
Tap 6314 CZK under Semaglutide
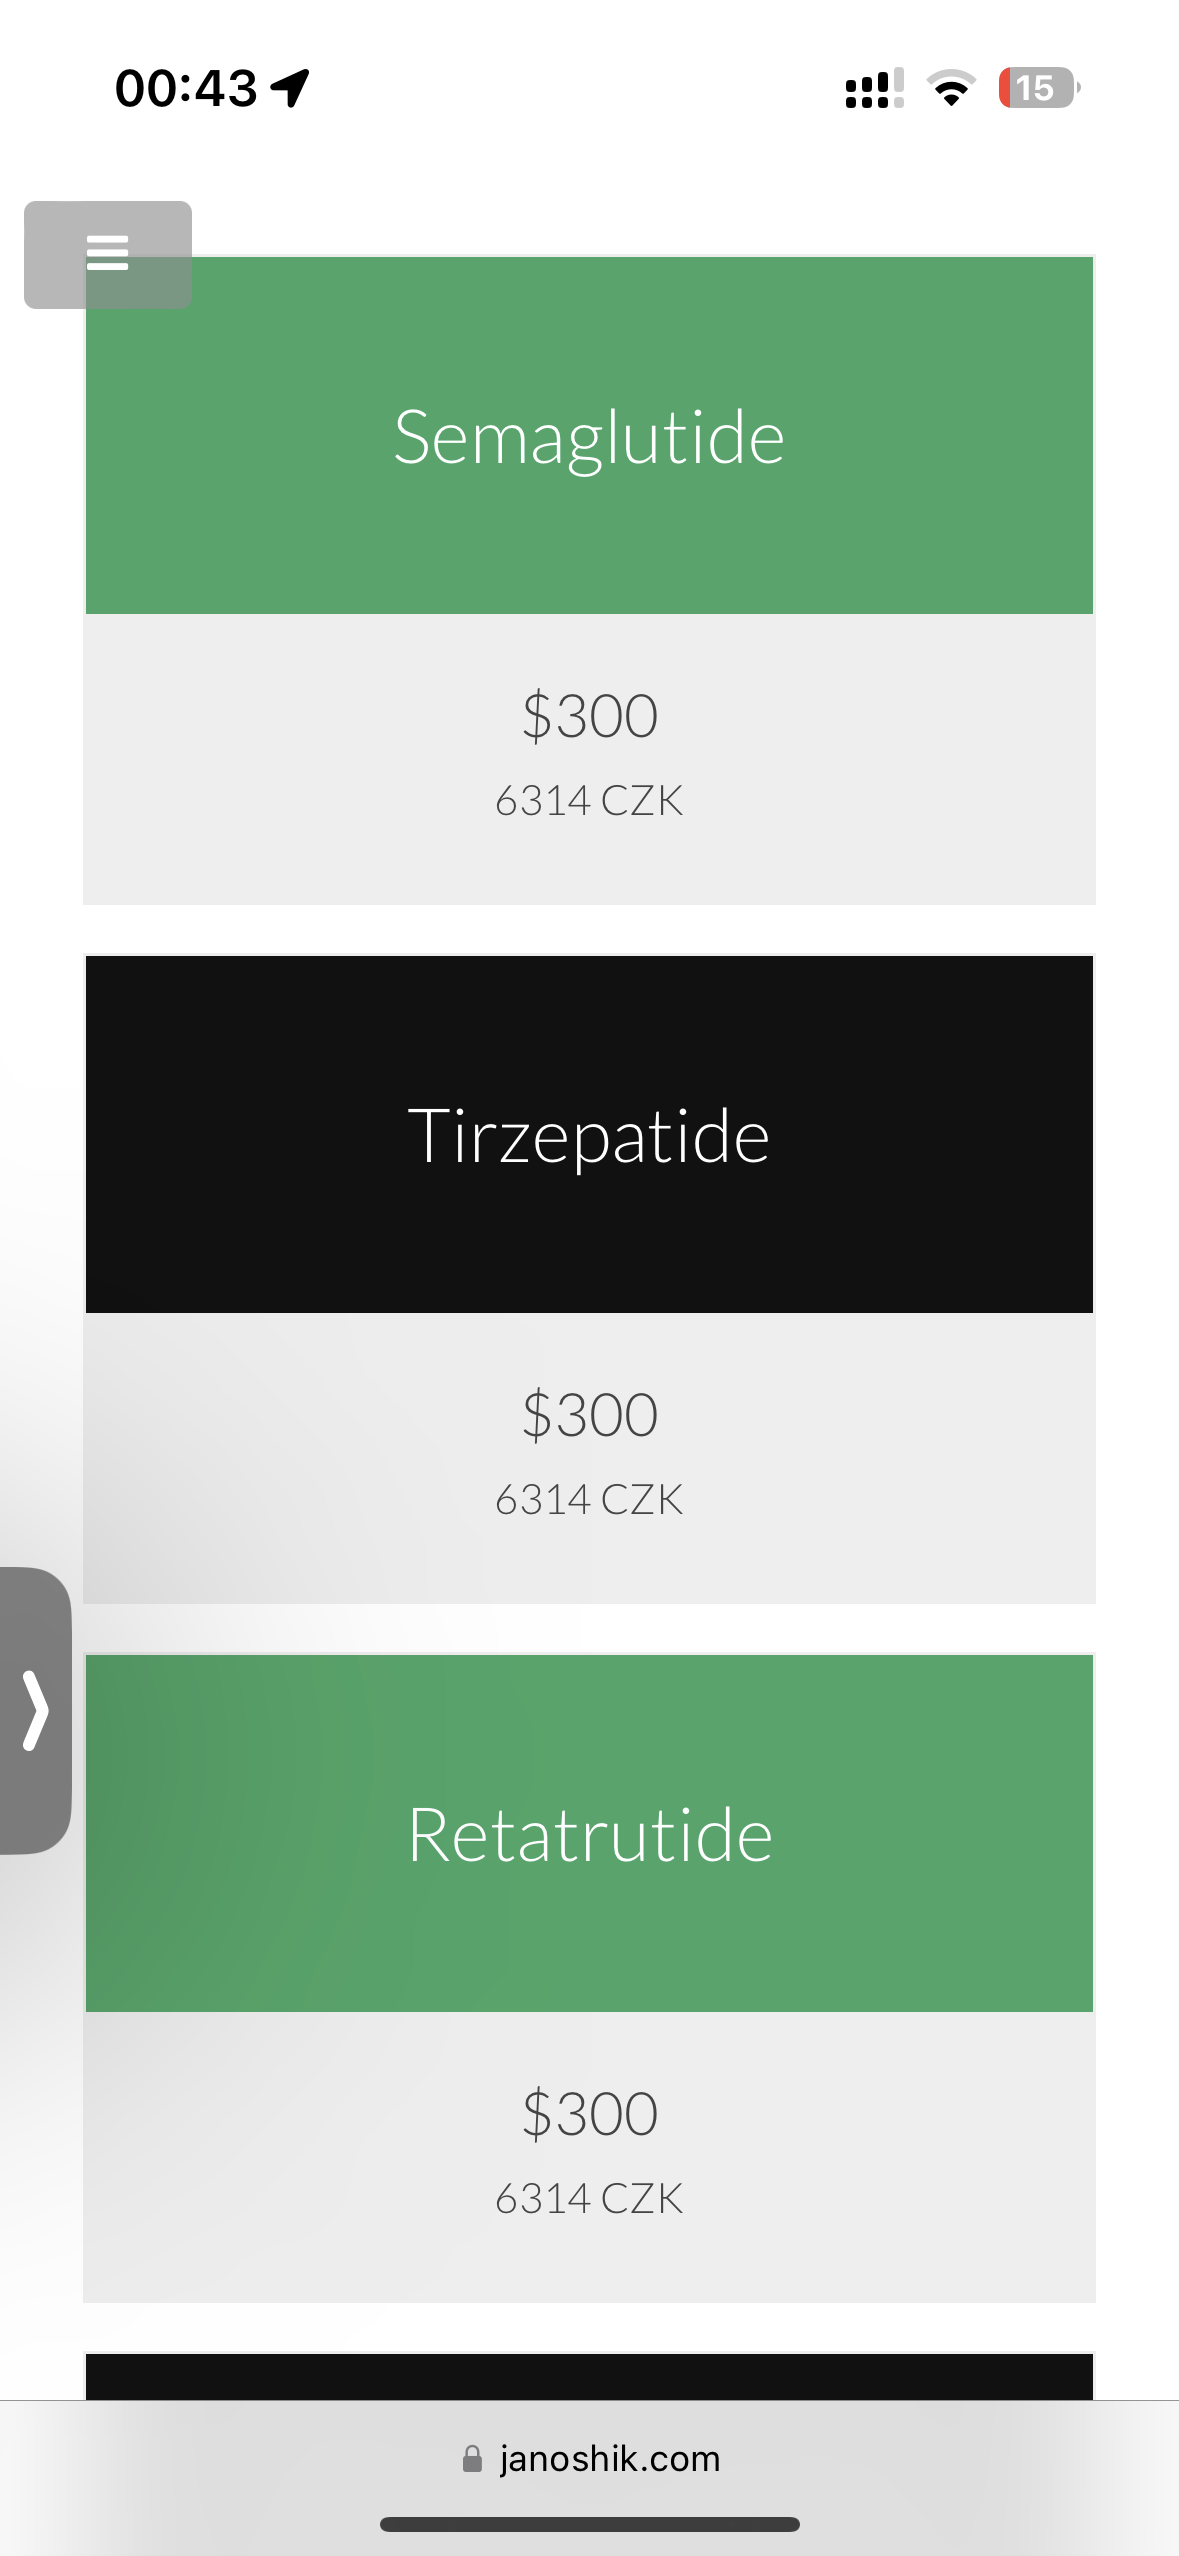point(589,801)
